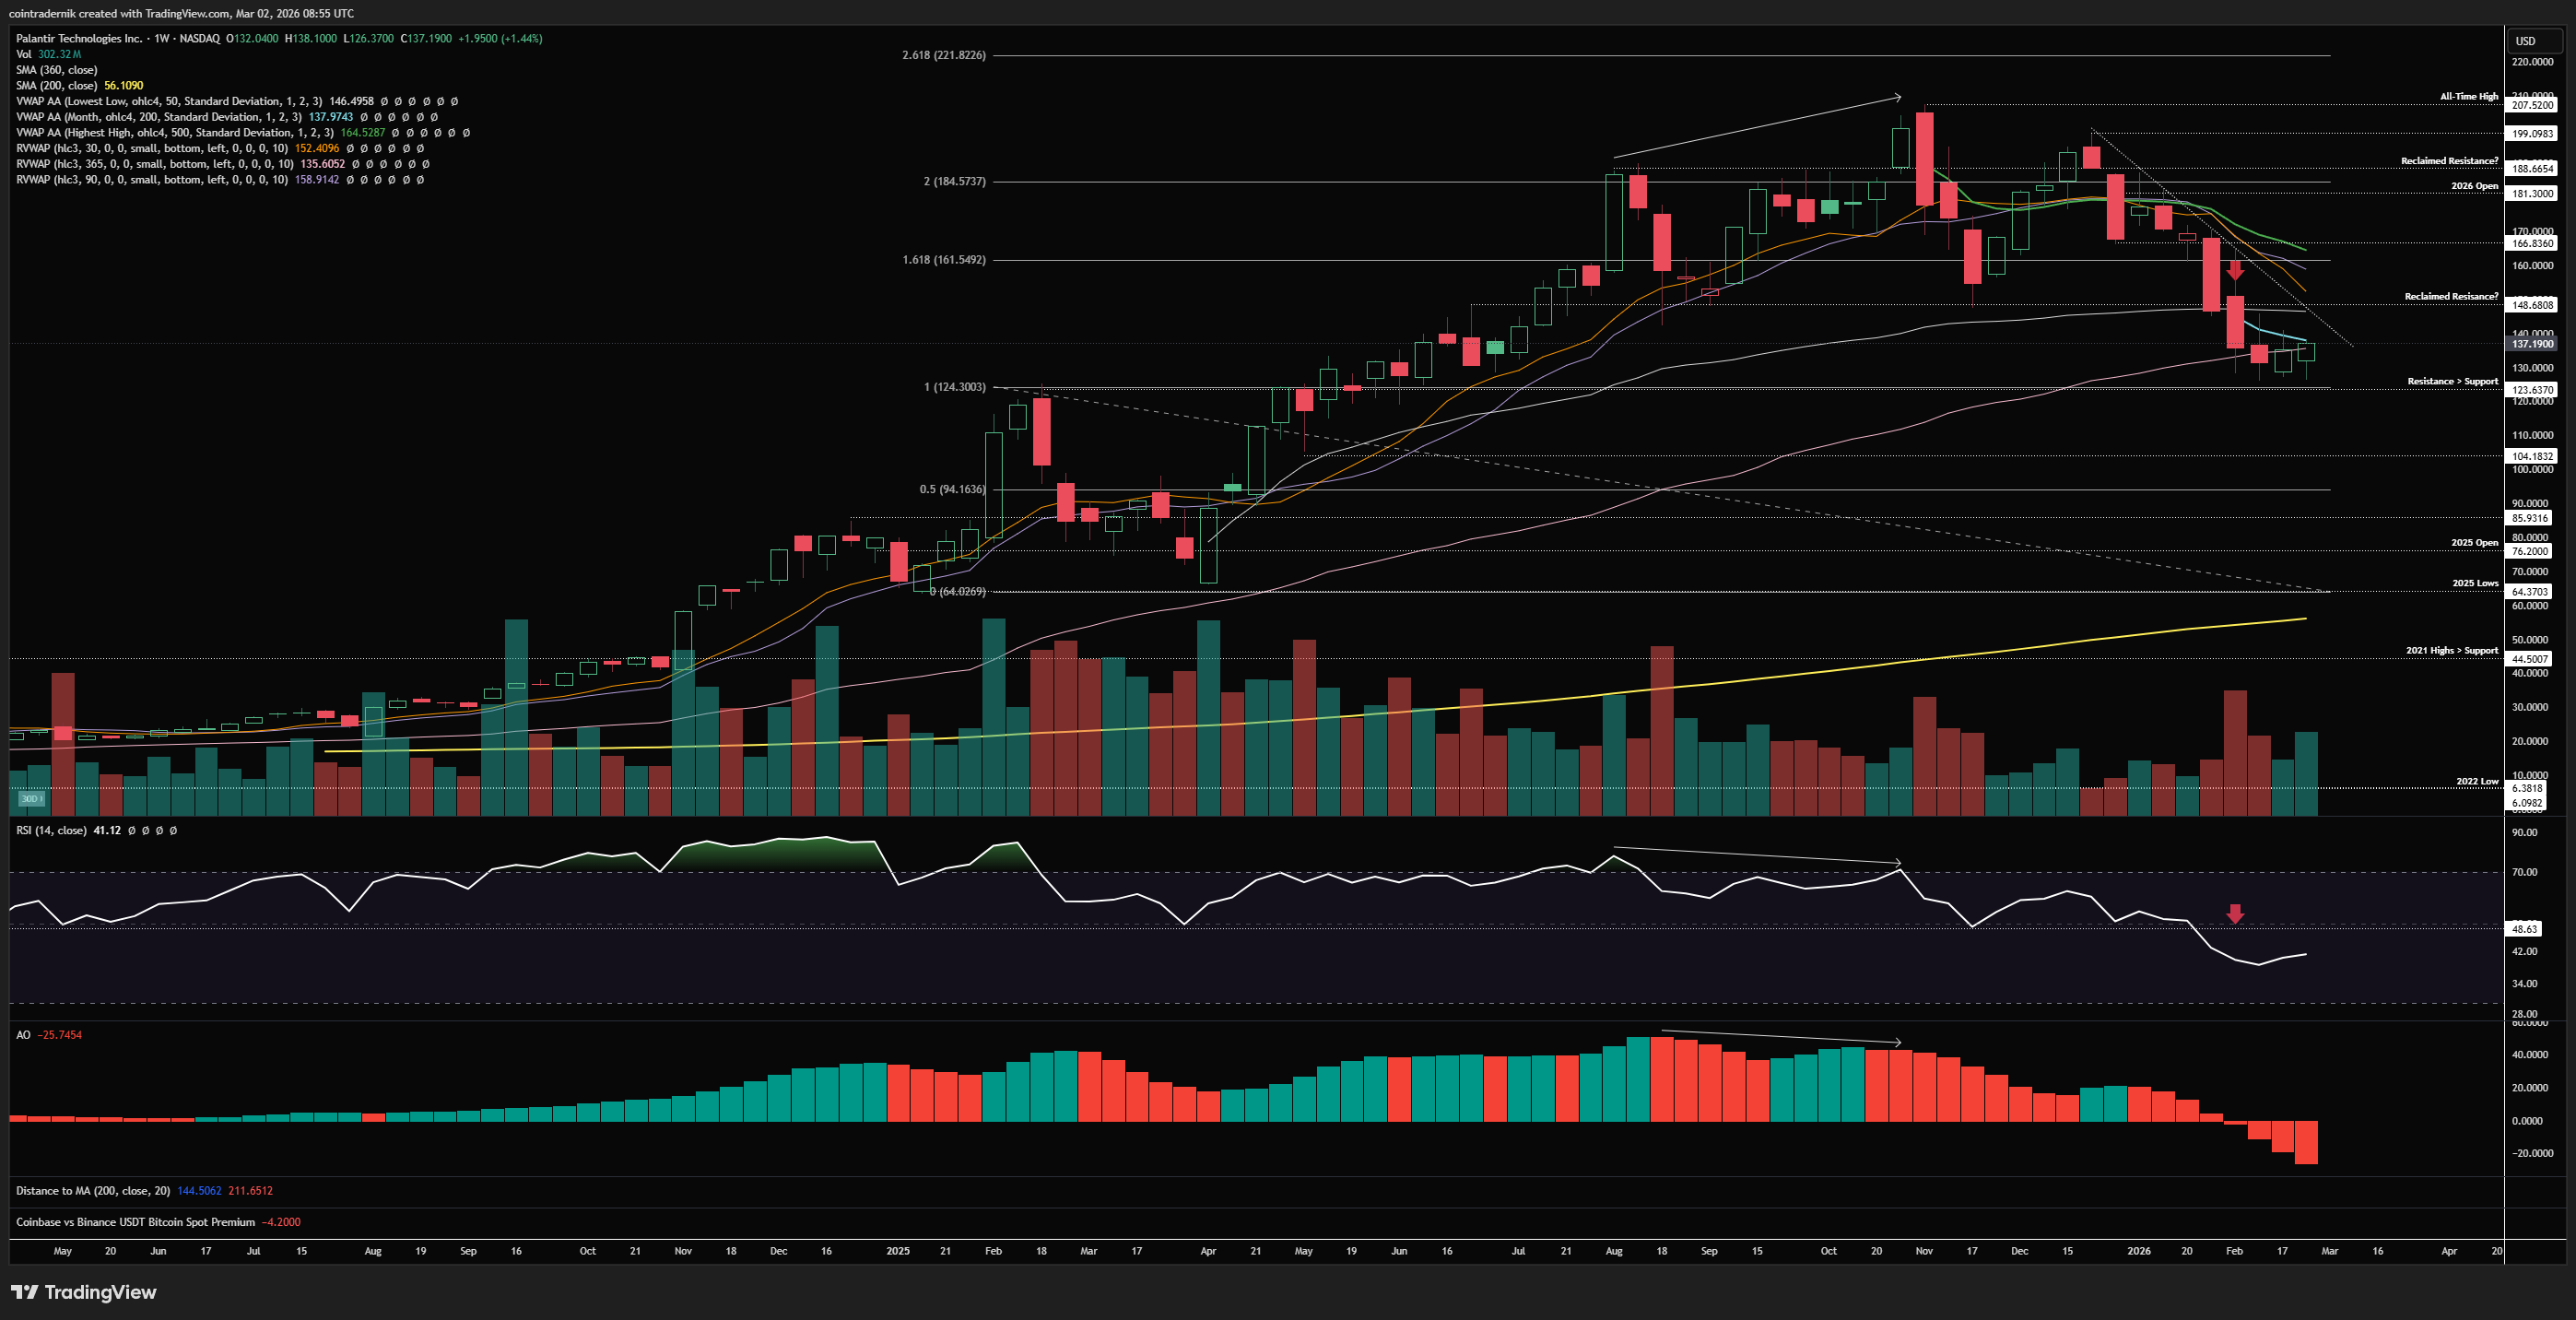Click the red down arrow on price chart
Screen dimensions: 2576x1320
(2235, 270)
